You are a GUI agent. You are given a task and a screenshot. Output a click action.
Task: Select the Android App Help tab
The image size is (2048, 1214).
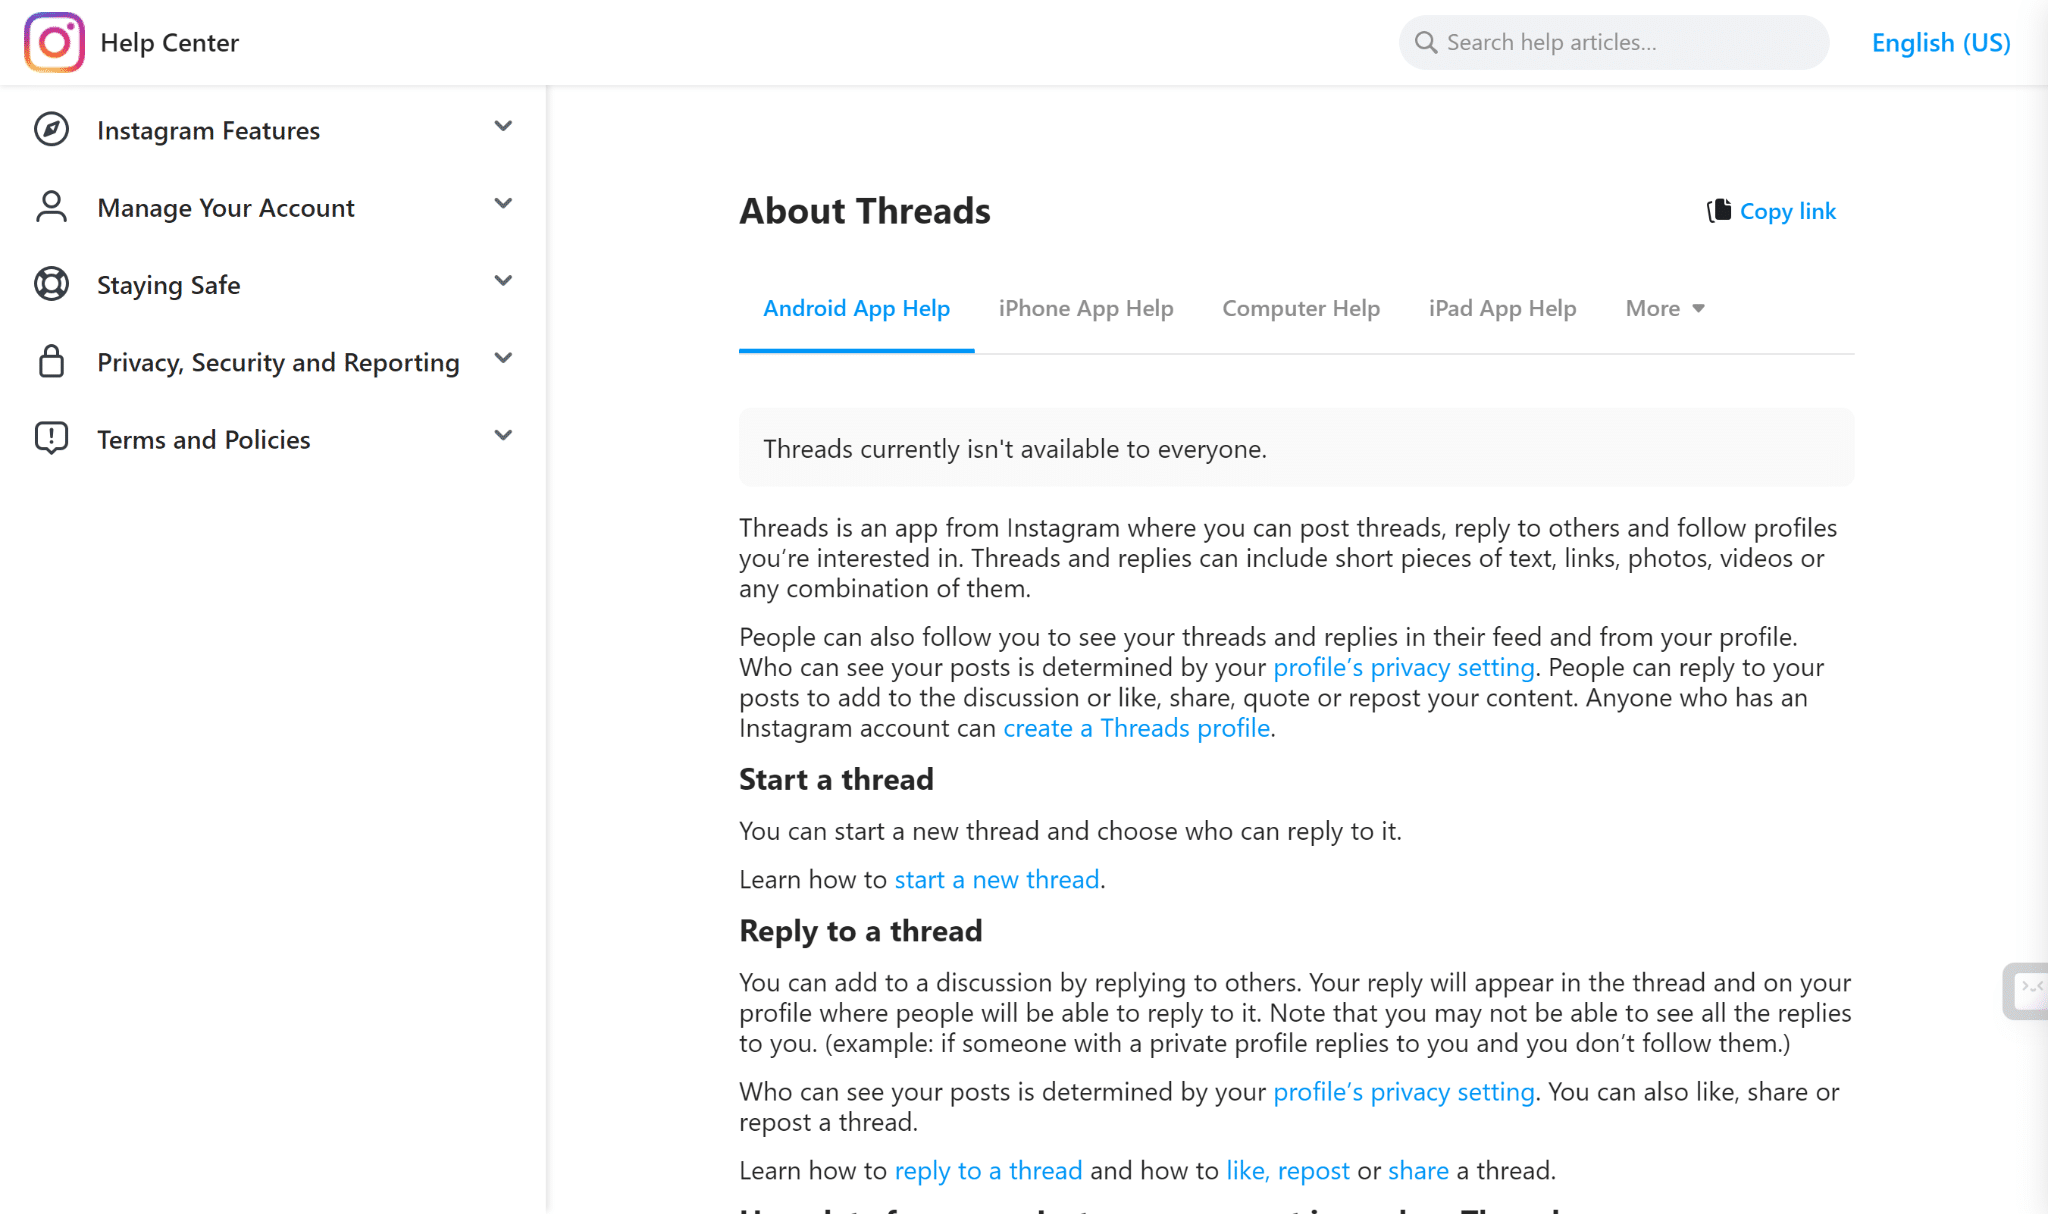pos(856,306)
